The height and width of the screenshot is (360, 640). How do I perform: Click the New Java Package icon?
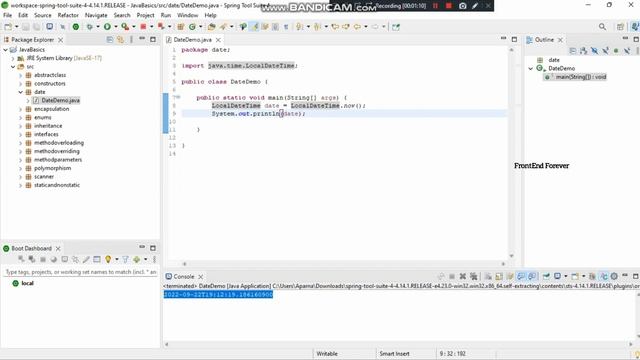[x=180, y=27]
